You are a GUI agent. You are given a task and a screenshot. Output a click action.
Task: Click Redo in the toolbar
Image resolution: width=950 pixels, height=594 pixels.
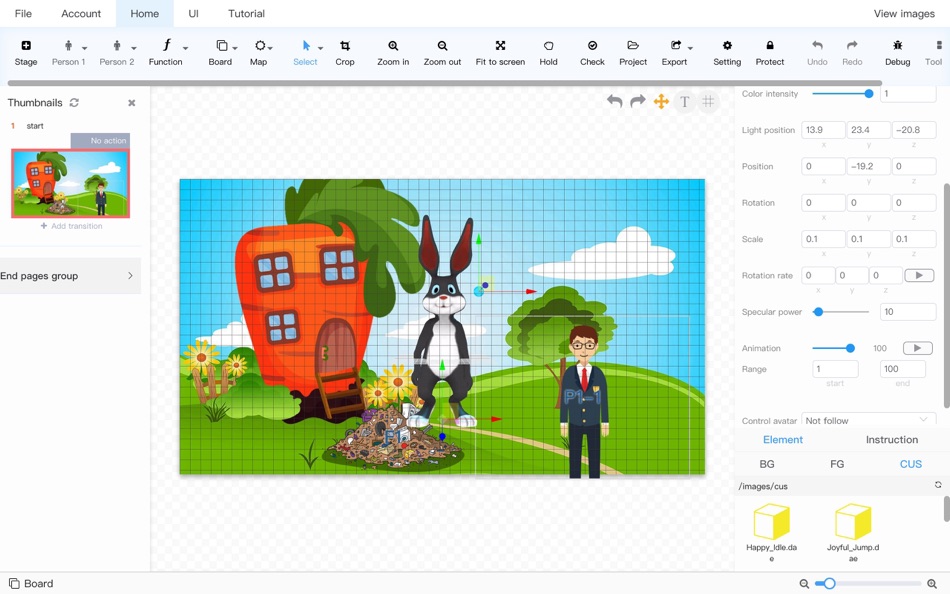point(852,53)
